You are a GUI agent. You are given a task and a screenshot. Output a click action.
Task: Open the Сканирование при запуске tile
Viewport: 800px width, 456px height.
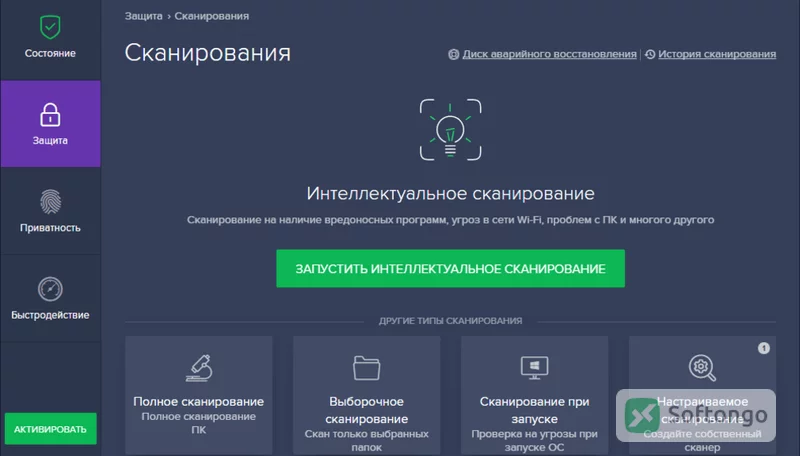tap(534, 395)
